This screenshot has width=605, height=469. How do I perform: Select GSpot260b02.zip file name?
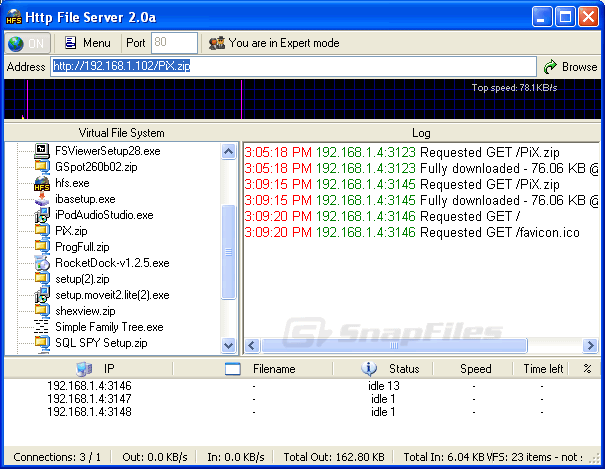(x=96, y=167)
